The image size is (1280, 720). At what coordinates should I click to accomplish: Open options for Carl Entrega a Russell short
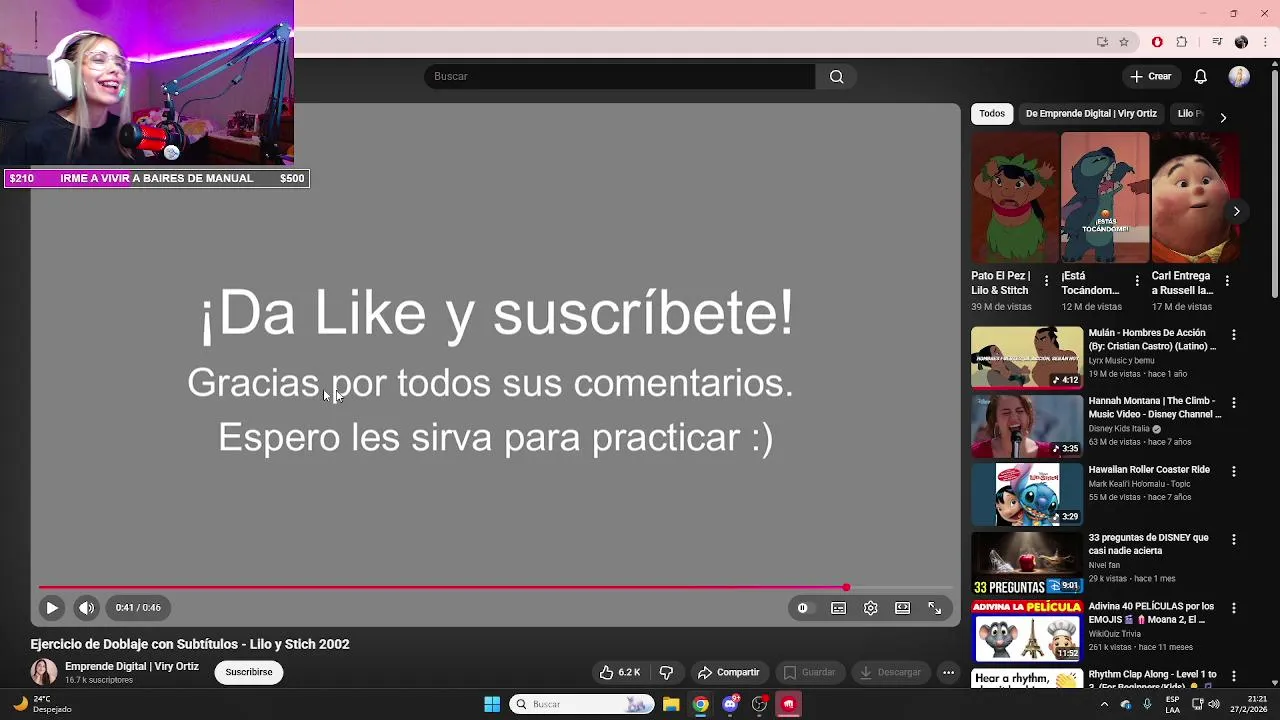[1227, 281]
